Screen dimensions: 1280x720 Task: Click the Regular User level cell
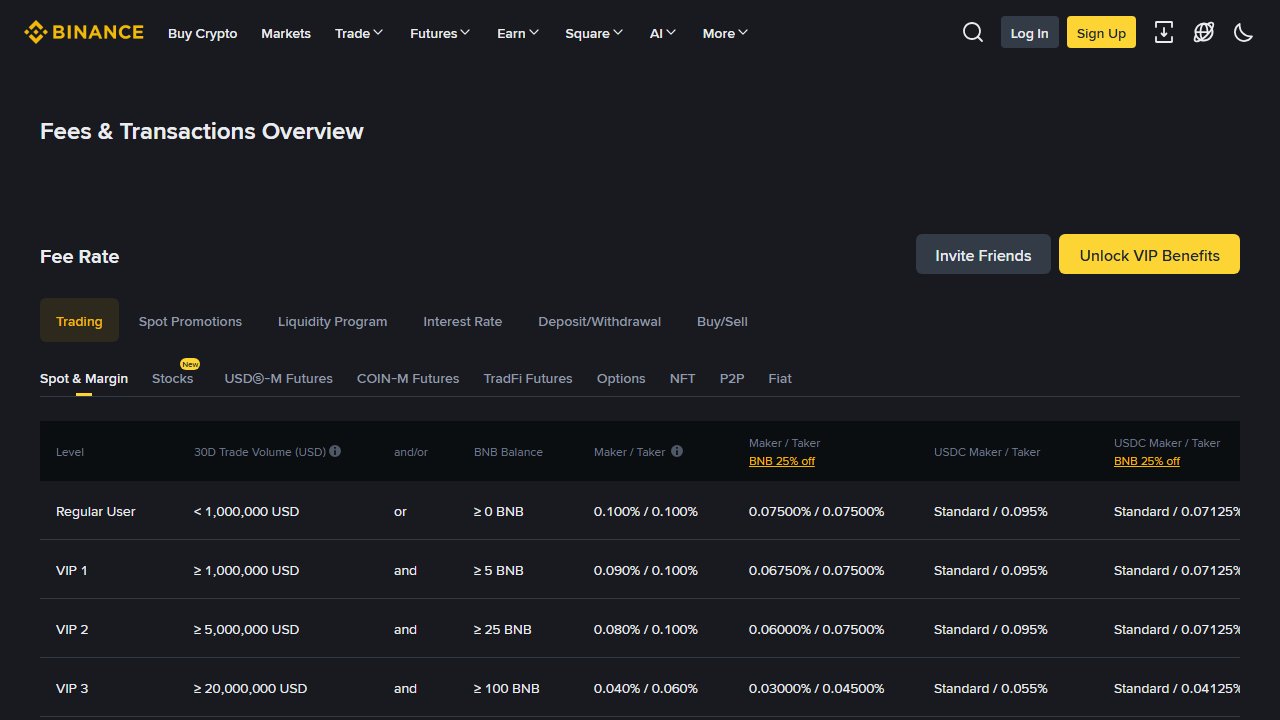tap(96, 511)
